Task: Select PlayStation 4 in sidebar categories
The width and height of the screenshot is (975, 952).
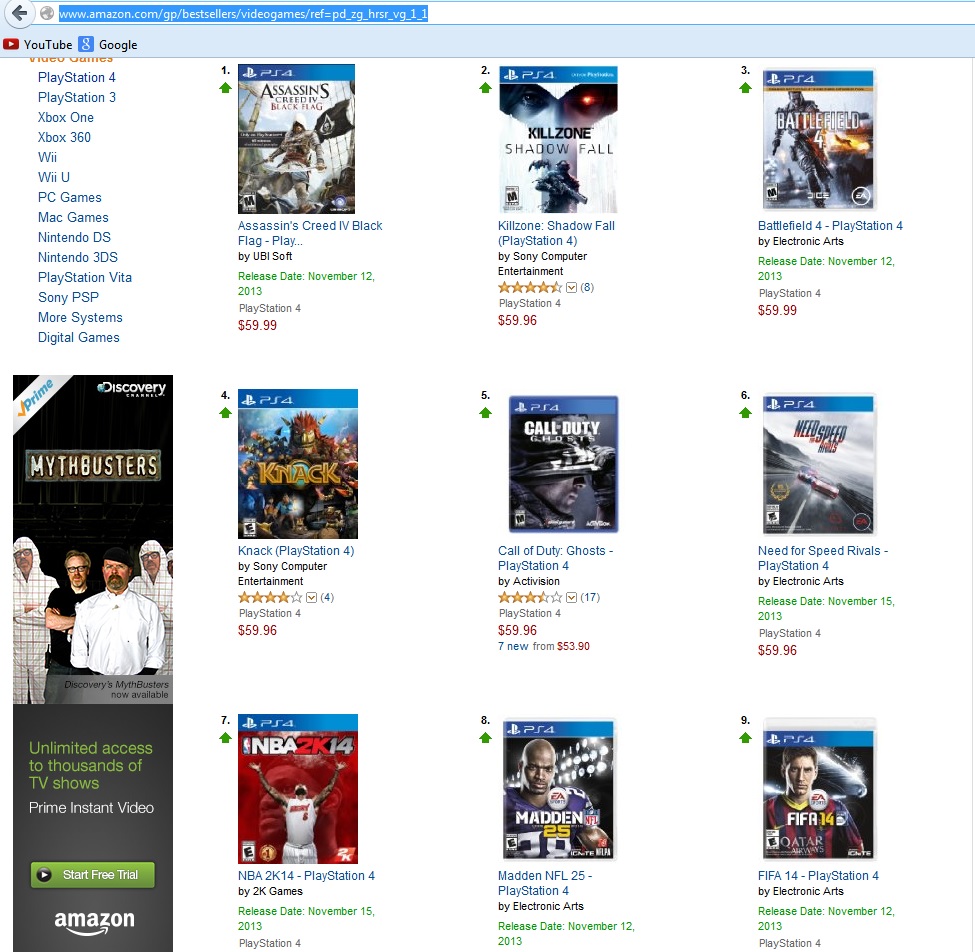Action: pyautogui.click(x=76, y=78)
